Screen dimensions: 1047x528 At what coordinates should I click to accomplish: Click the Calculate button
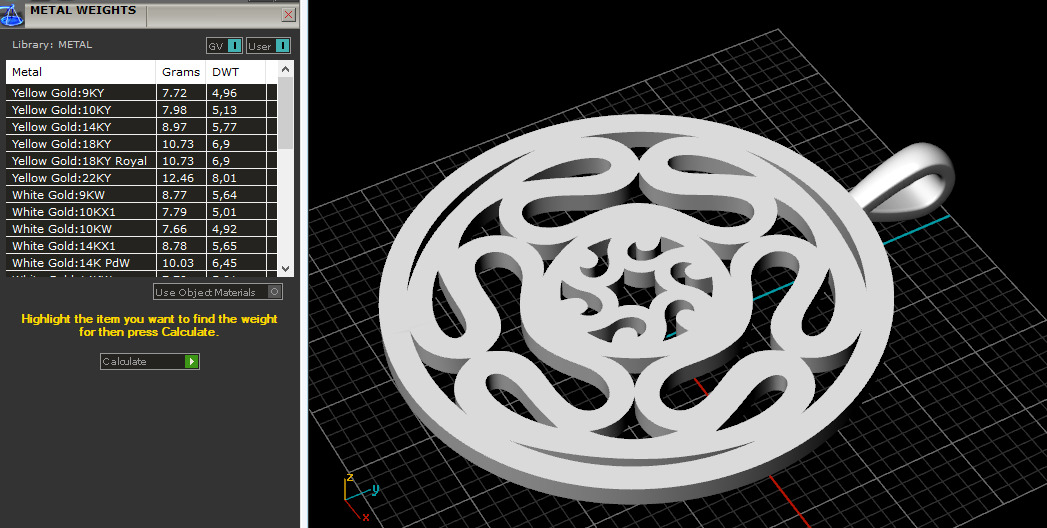[150, 361]
